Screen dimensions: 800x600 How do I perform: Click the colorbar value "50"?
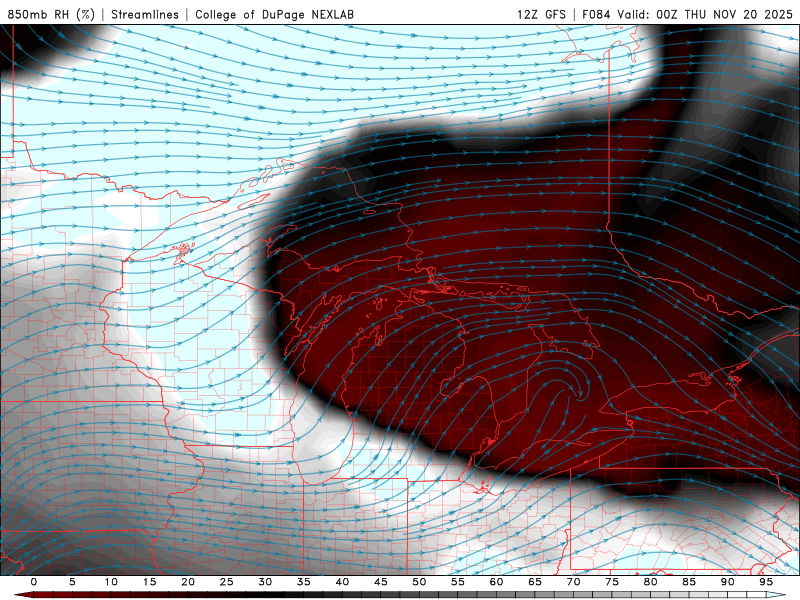coord(419,582)
